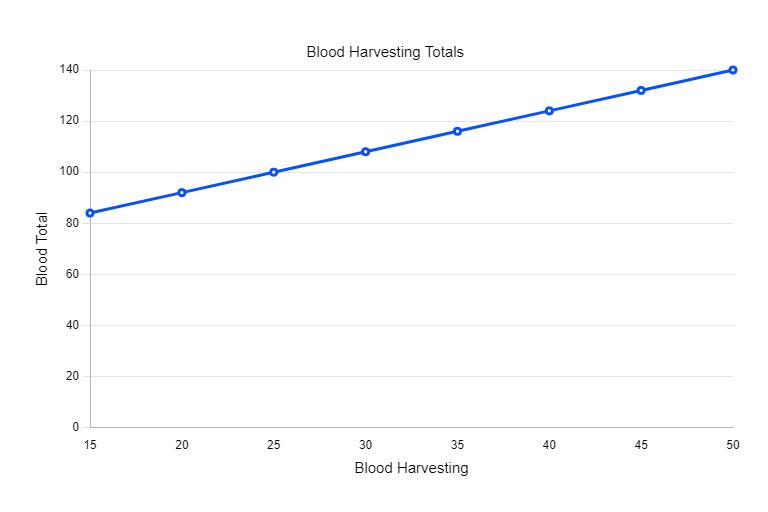768x512 pixels.
Task: Click the data point at x-value 15
Action: pos(90,213)
